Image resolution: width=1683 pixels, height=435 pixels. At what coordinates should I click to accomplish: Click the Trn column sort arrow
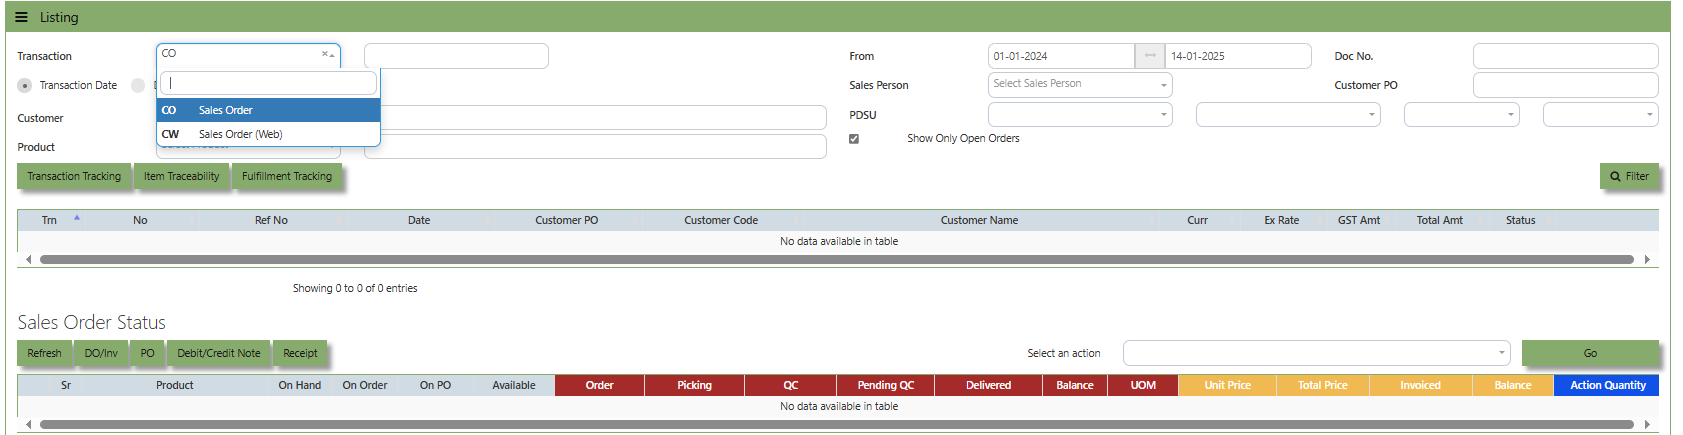pos(77,217)
